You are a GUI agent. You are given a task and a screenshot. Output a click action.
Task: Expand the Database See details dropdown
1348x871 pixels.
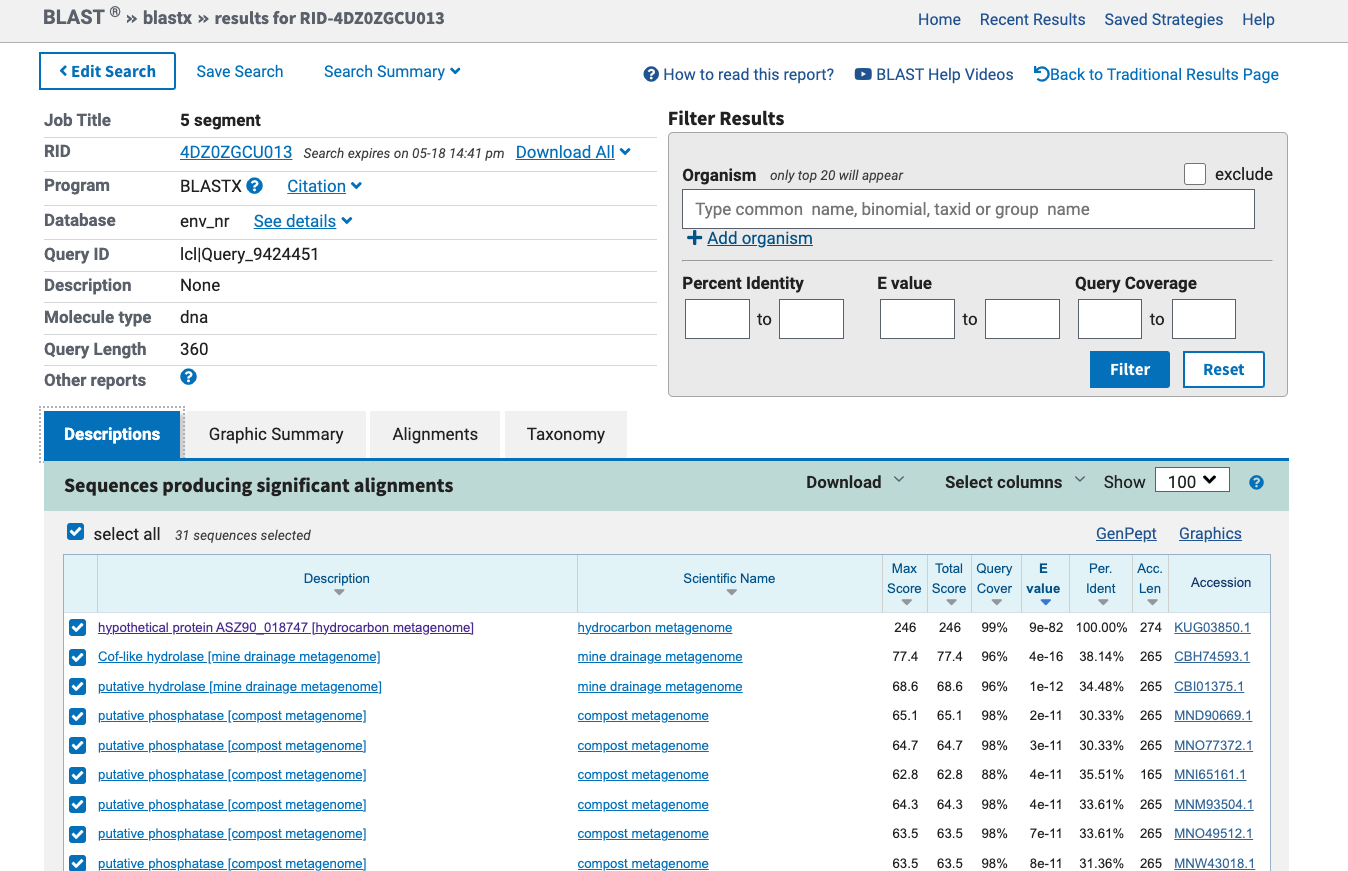303,221
